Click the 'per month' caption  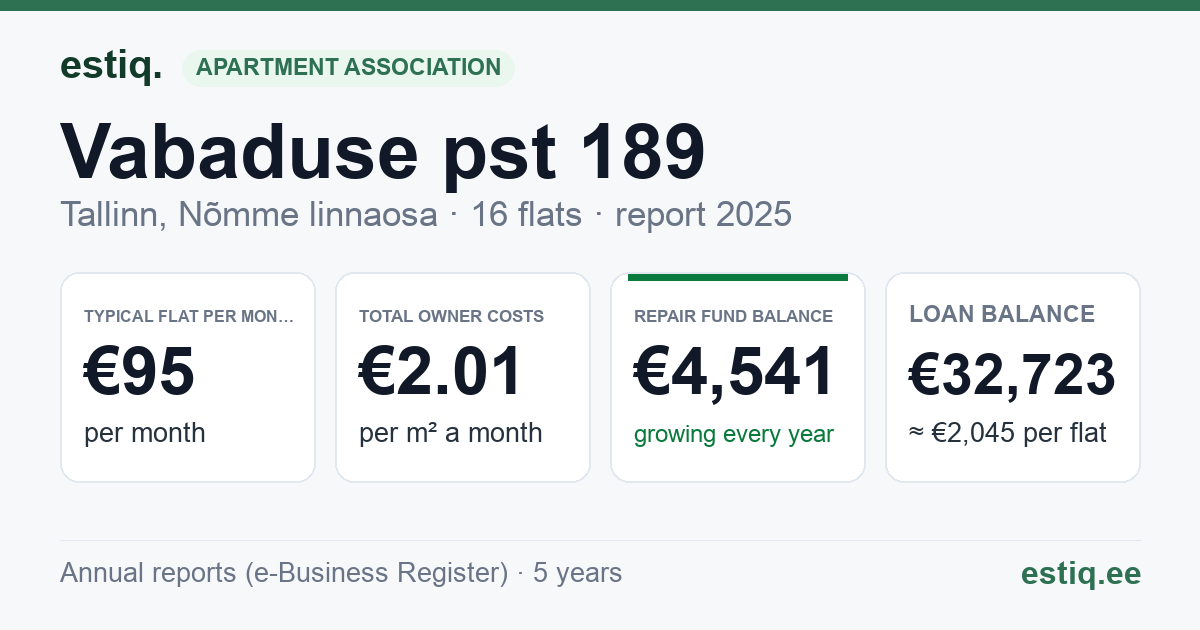pos(145,433)
